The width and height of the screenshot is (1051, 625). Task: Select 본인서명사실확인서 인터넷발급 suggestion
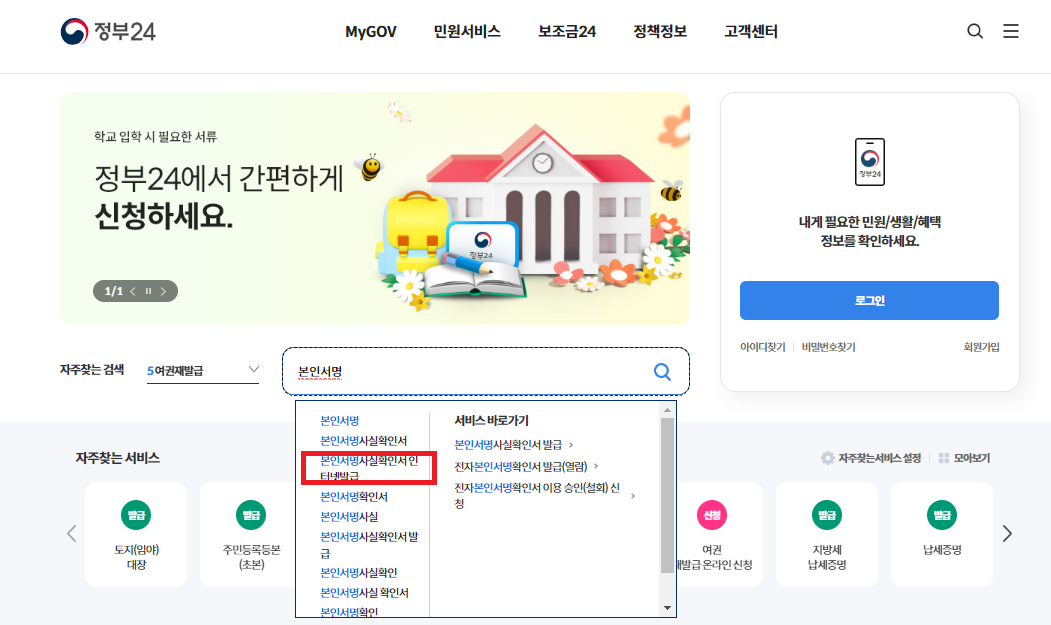[x=369, y=468]
